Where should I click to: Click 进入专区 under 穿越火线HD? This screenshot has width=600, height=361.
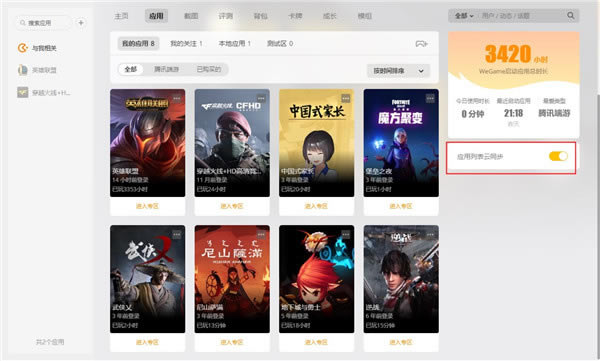click(x=232, y=206)
